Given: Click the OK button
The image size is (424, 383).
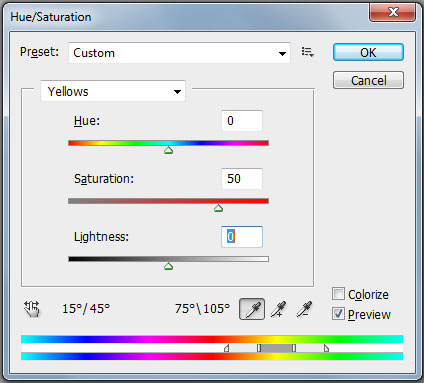Looking at the screenshot, I should click(368, 52).
